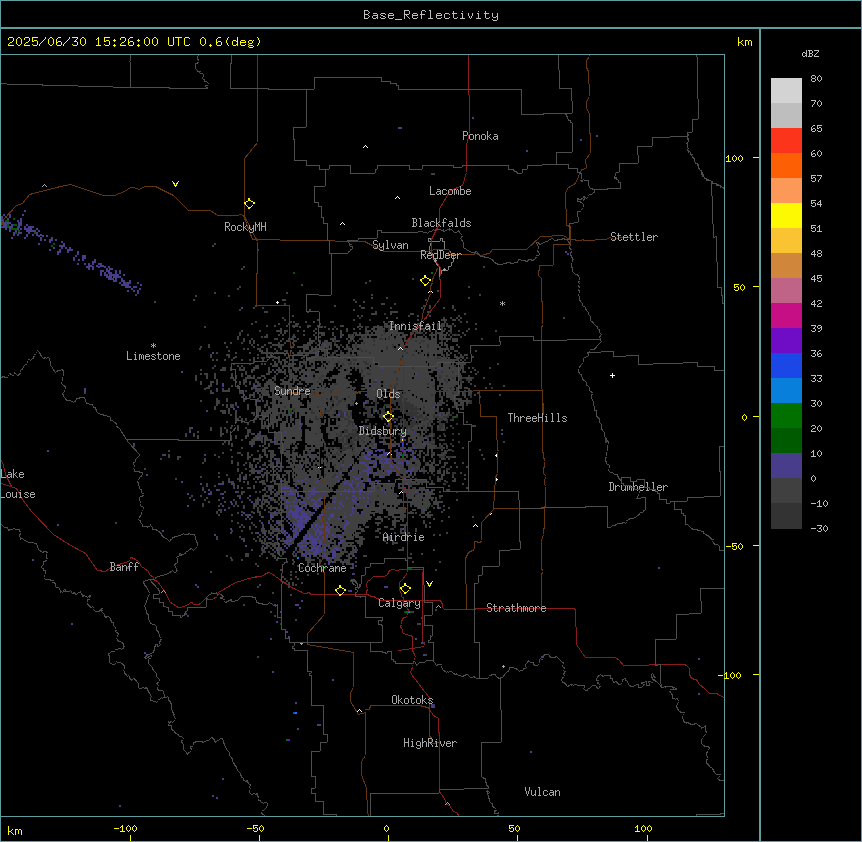Click the Didsbury label
The height and width of the screenshot is (842, 862).
coord(383,431)
